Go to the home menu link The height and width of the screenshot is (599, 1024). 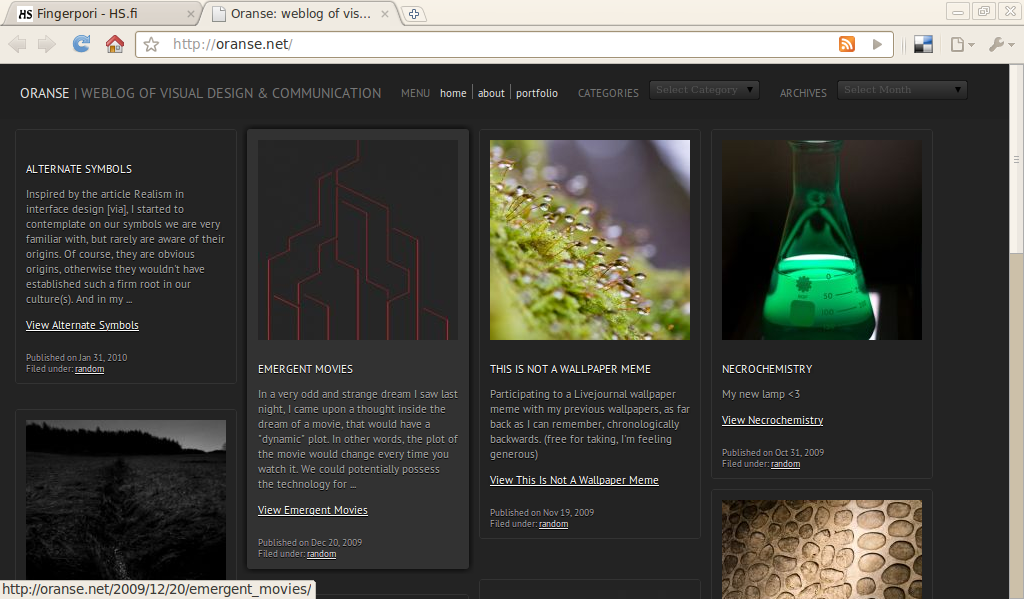click(453, 93)
